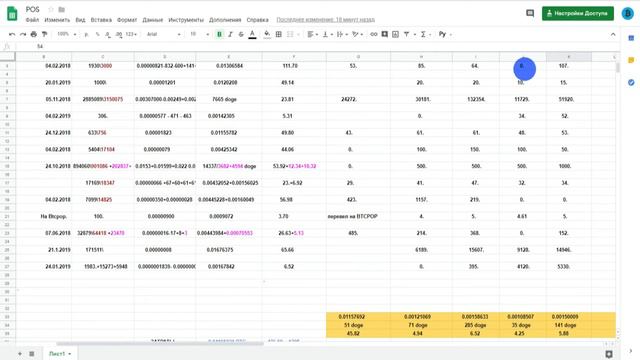The image size is (640, 360).
Task: Open the zoom 100% dropdown
Action: coord(67,34)
